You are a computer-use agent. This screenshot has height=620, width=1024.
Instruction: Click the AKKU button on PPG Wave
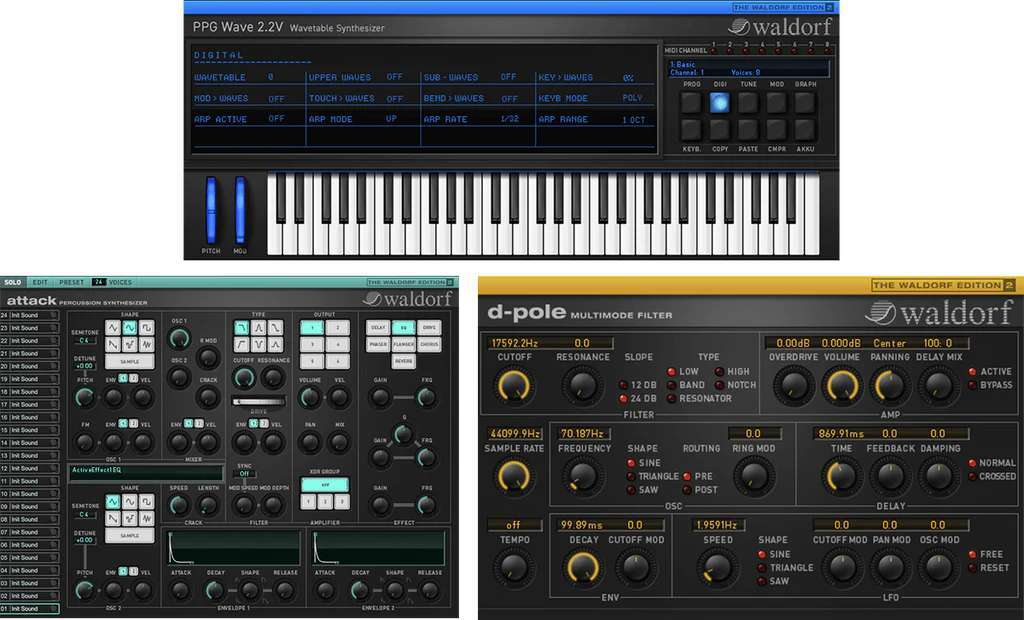[806, 129]
